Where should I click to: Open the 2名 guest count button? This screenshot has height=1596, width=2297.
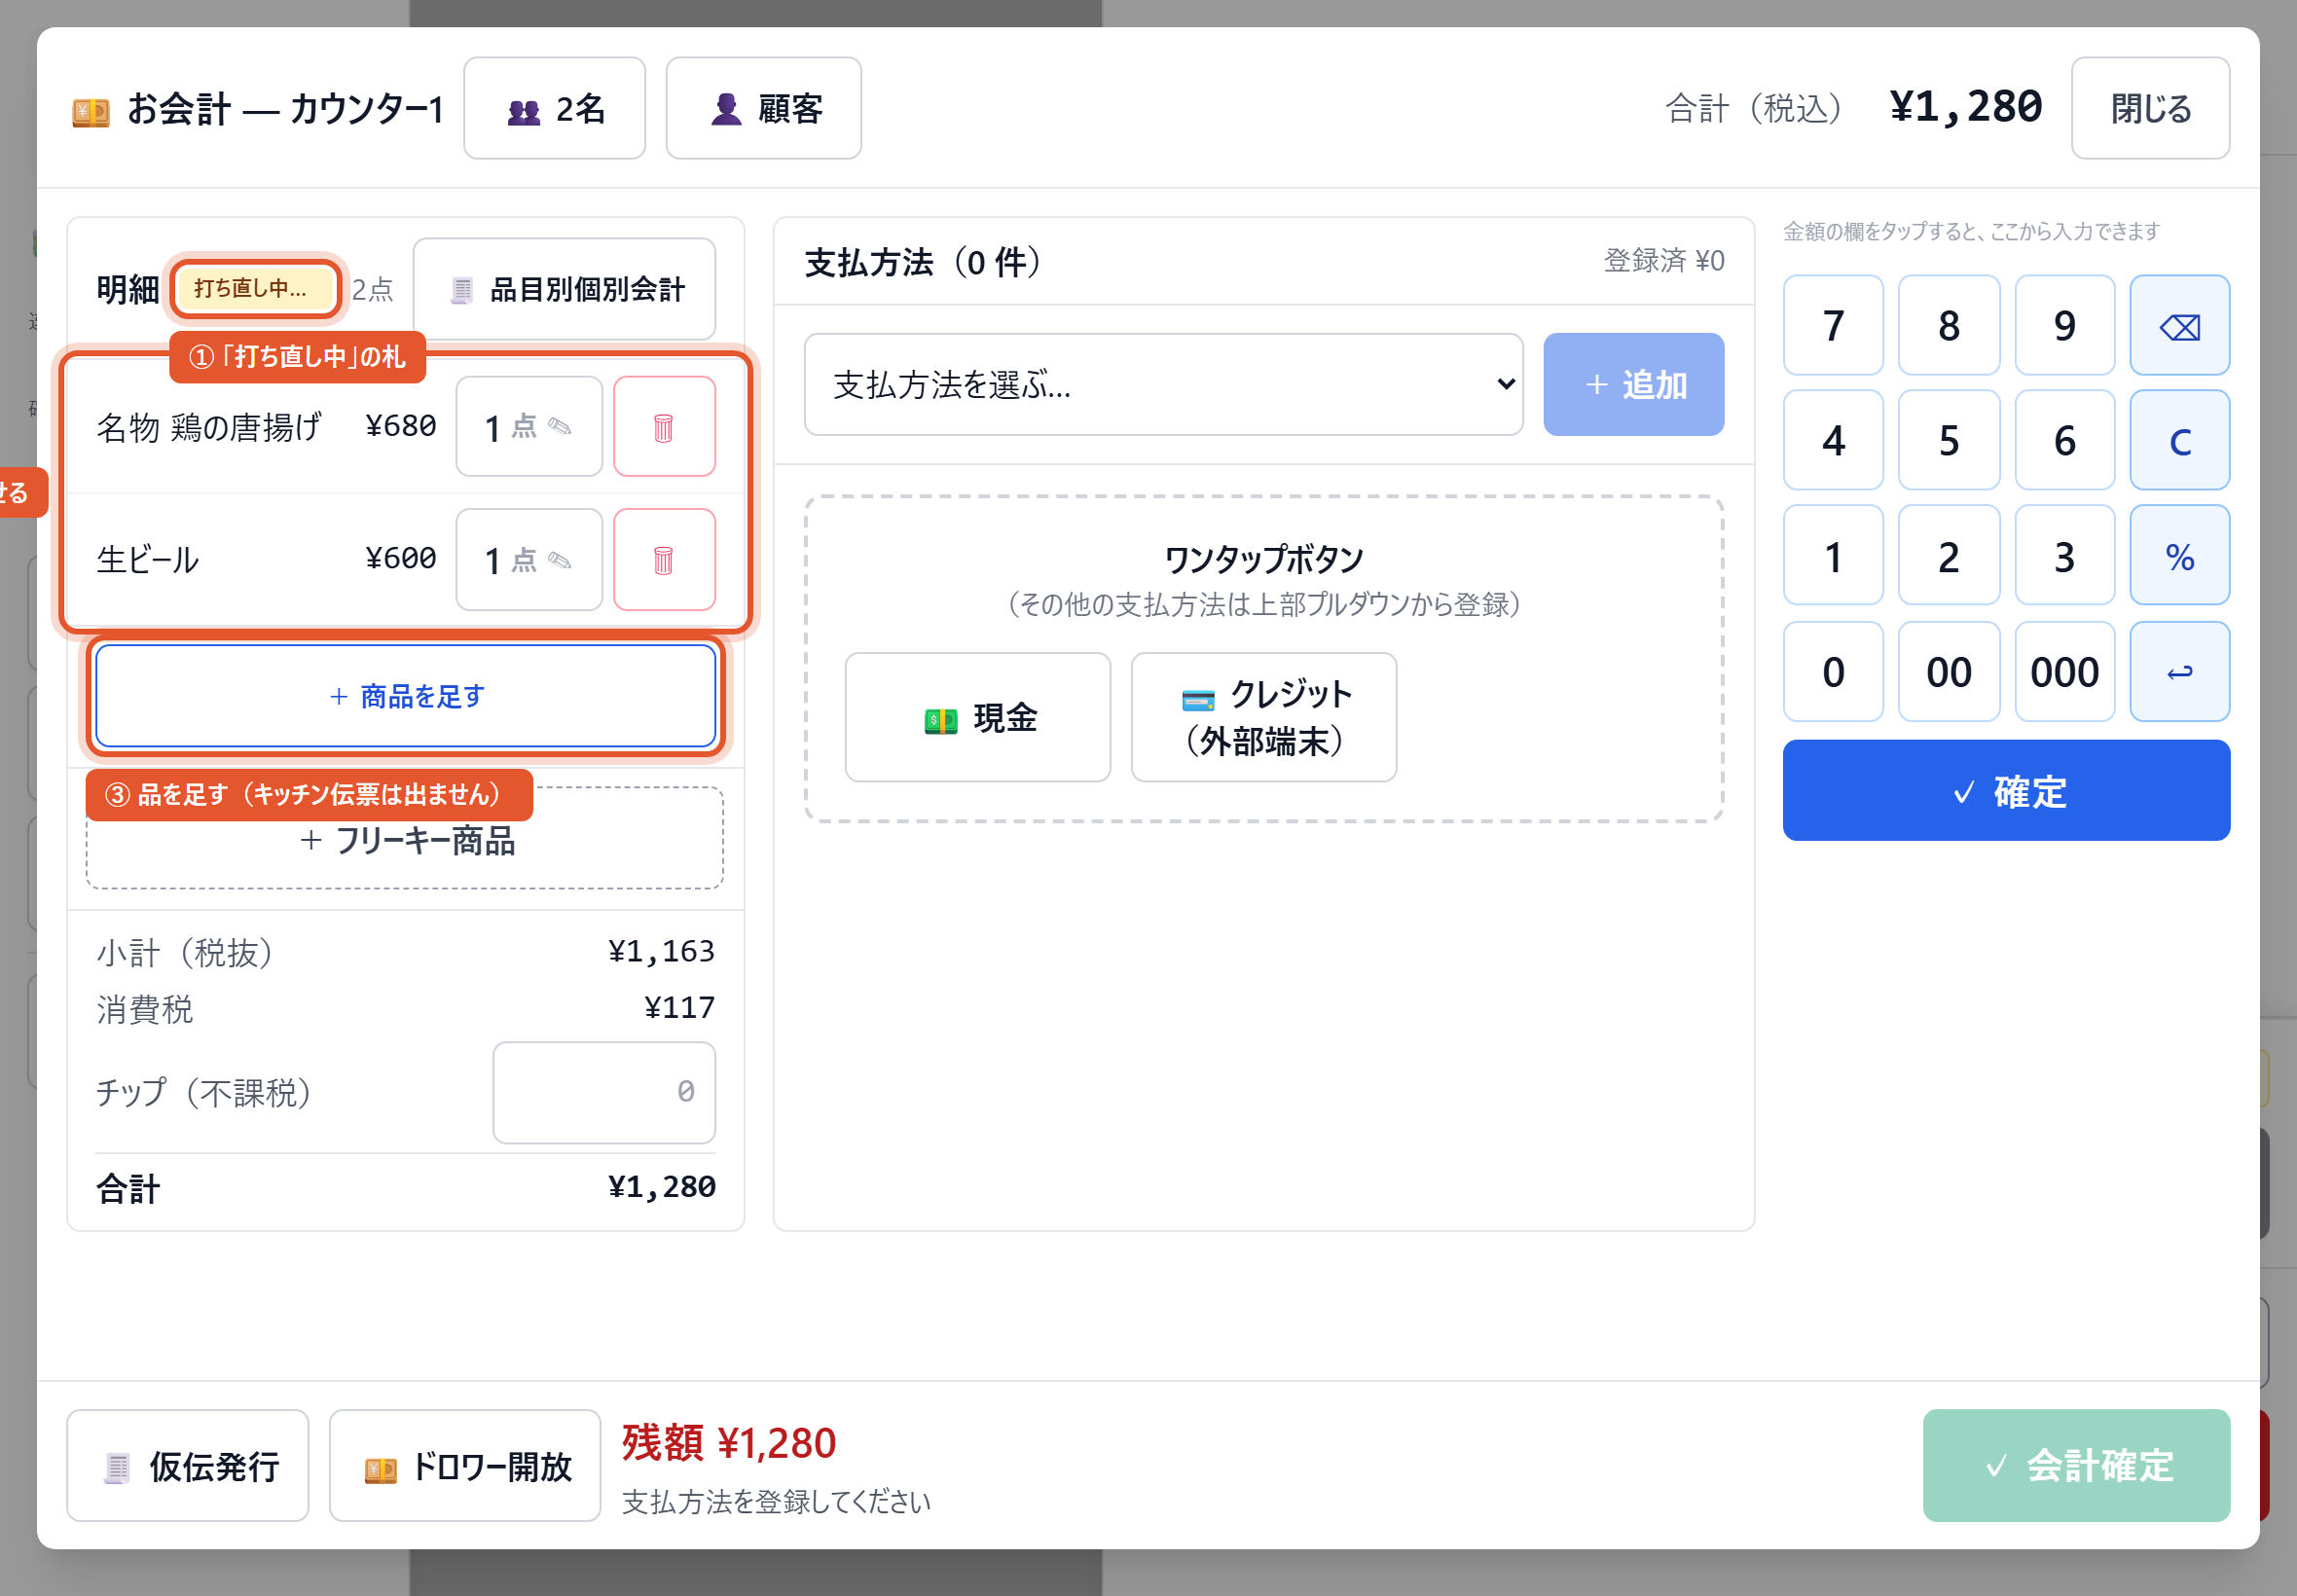point(555,108)
